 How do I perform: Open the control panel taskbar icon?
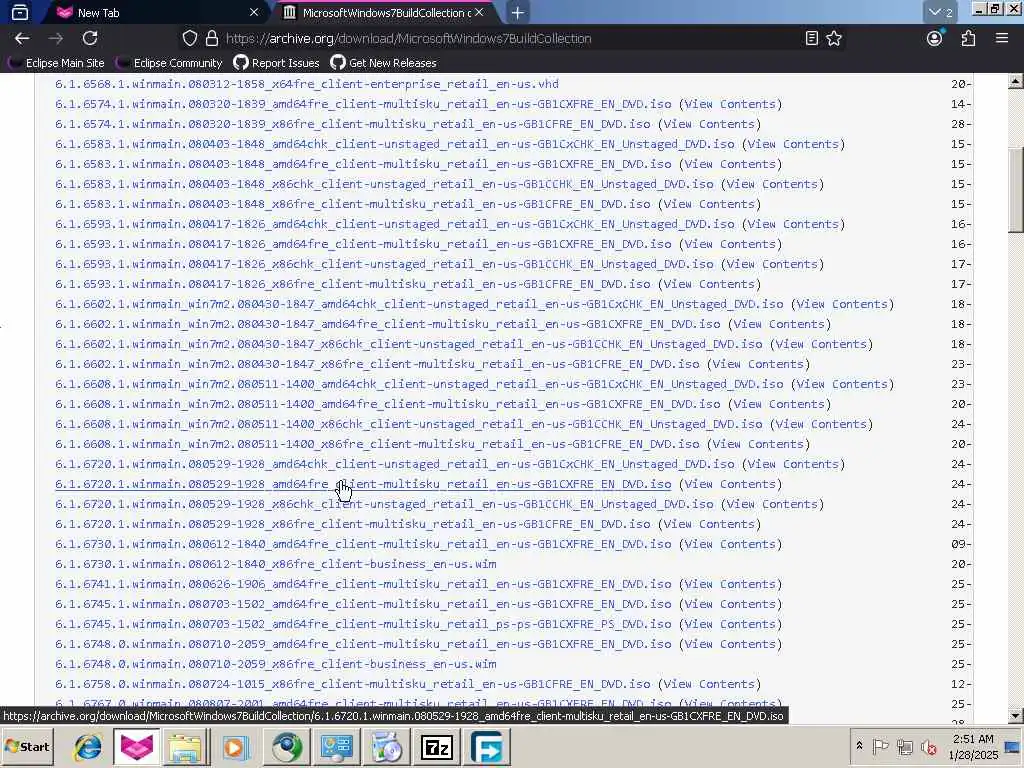[x=336, y=747]
